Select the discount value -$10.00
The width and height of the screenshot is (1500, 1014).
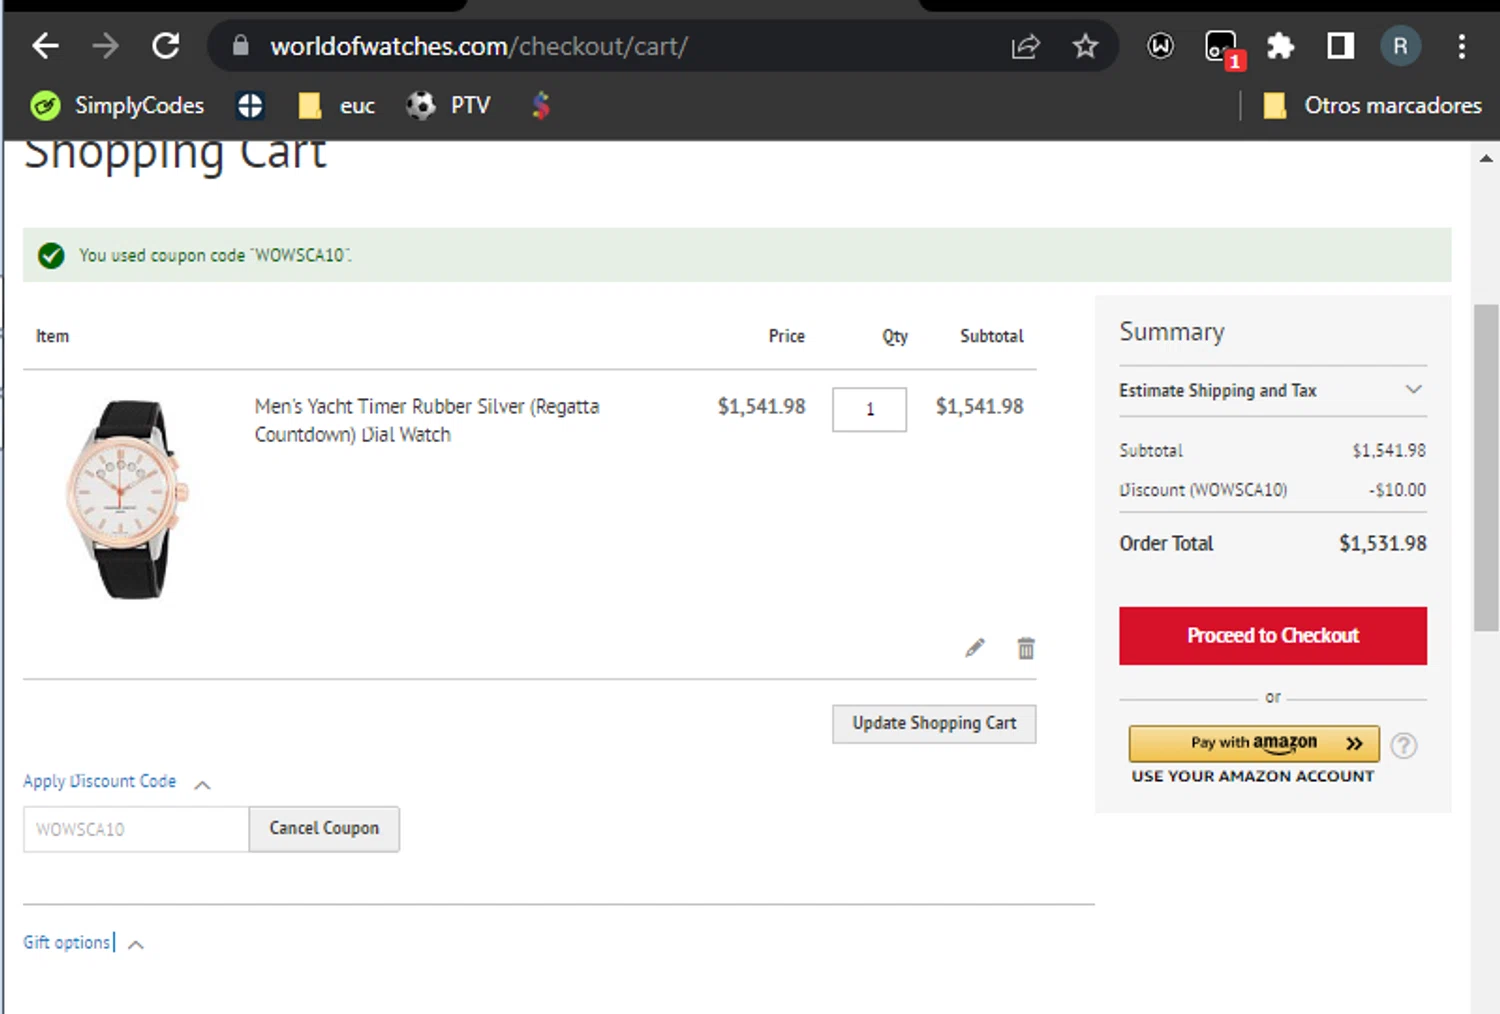(x=1397, y=490)
